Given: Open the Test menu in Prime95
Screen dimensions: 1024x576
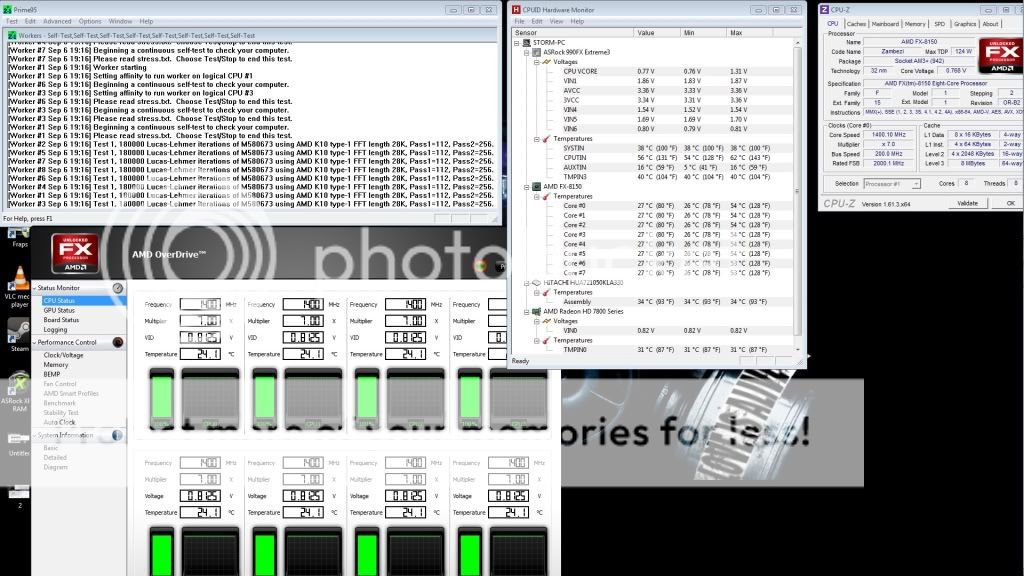Looking at the screenshot, I should tap(12, 22).
